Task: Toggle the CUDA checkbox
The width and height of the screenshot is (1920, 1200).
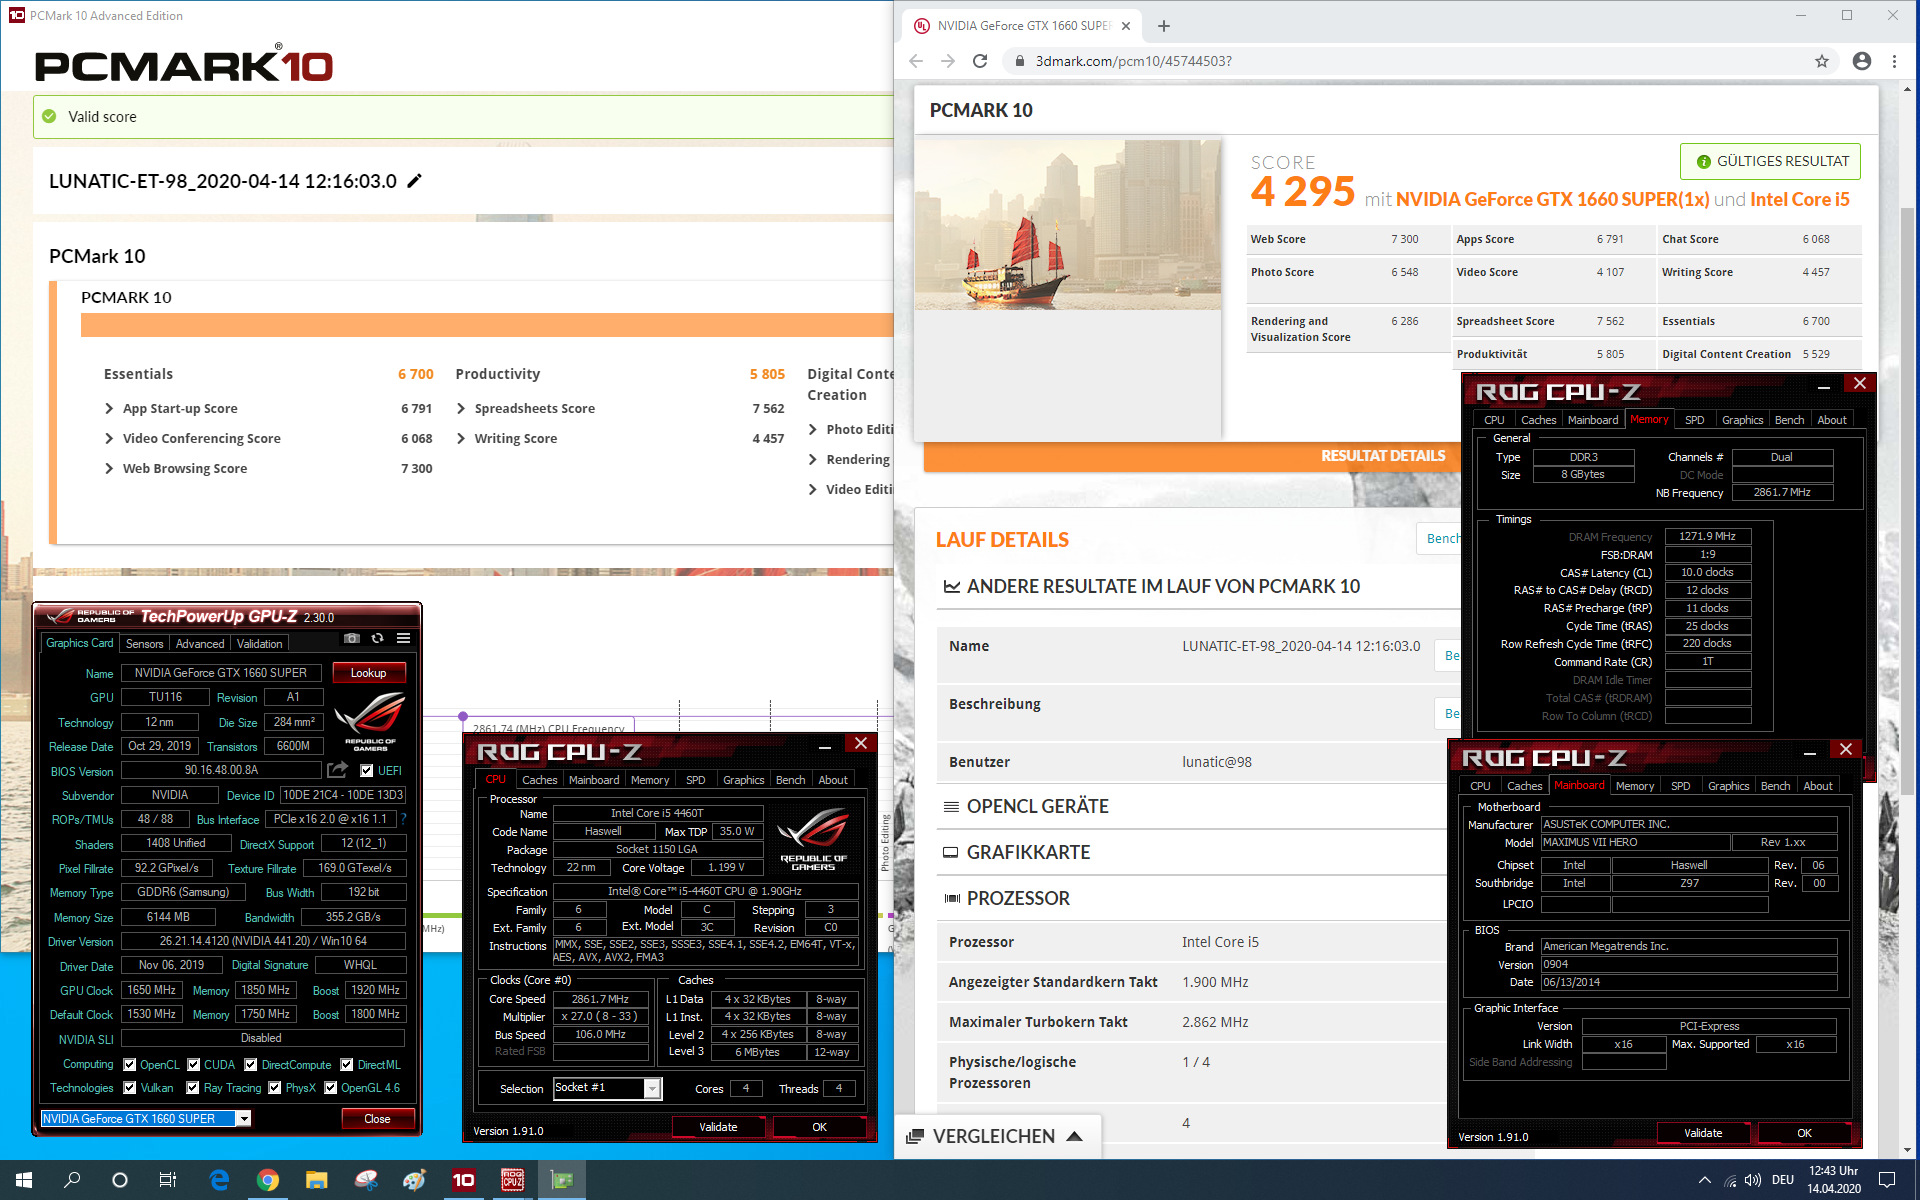Action: [194, 1065]
